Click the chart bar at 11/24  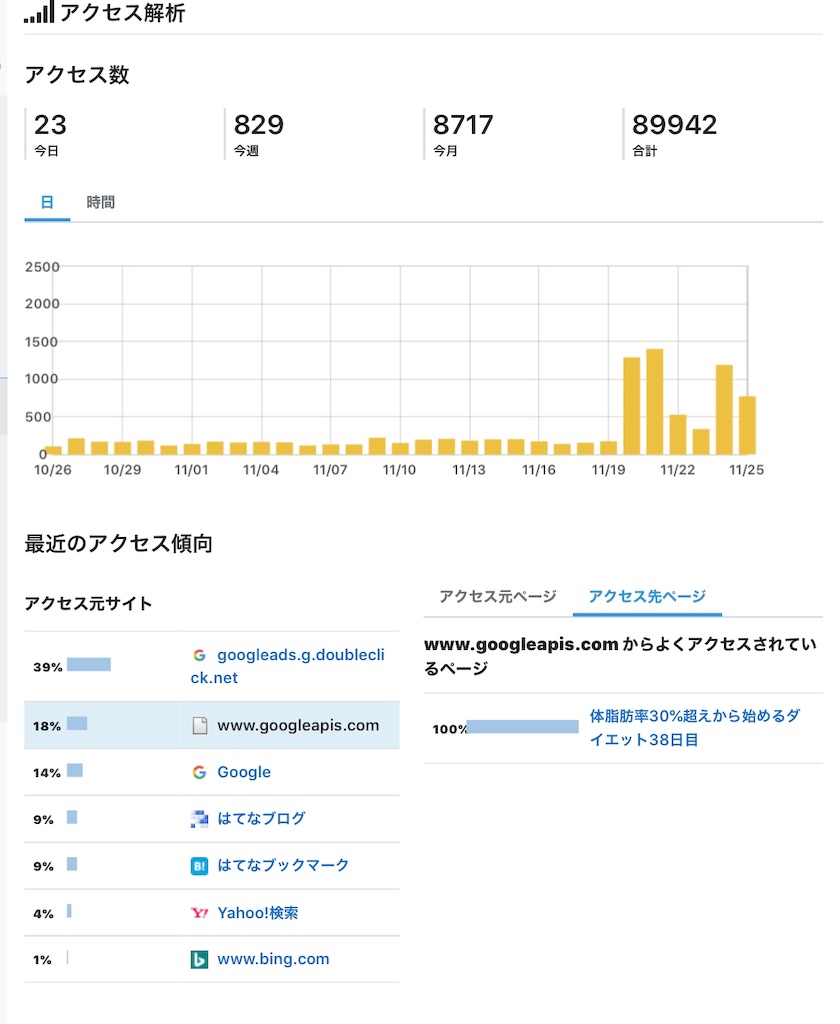724,409
